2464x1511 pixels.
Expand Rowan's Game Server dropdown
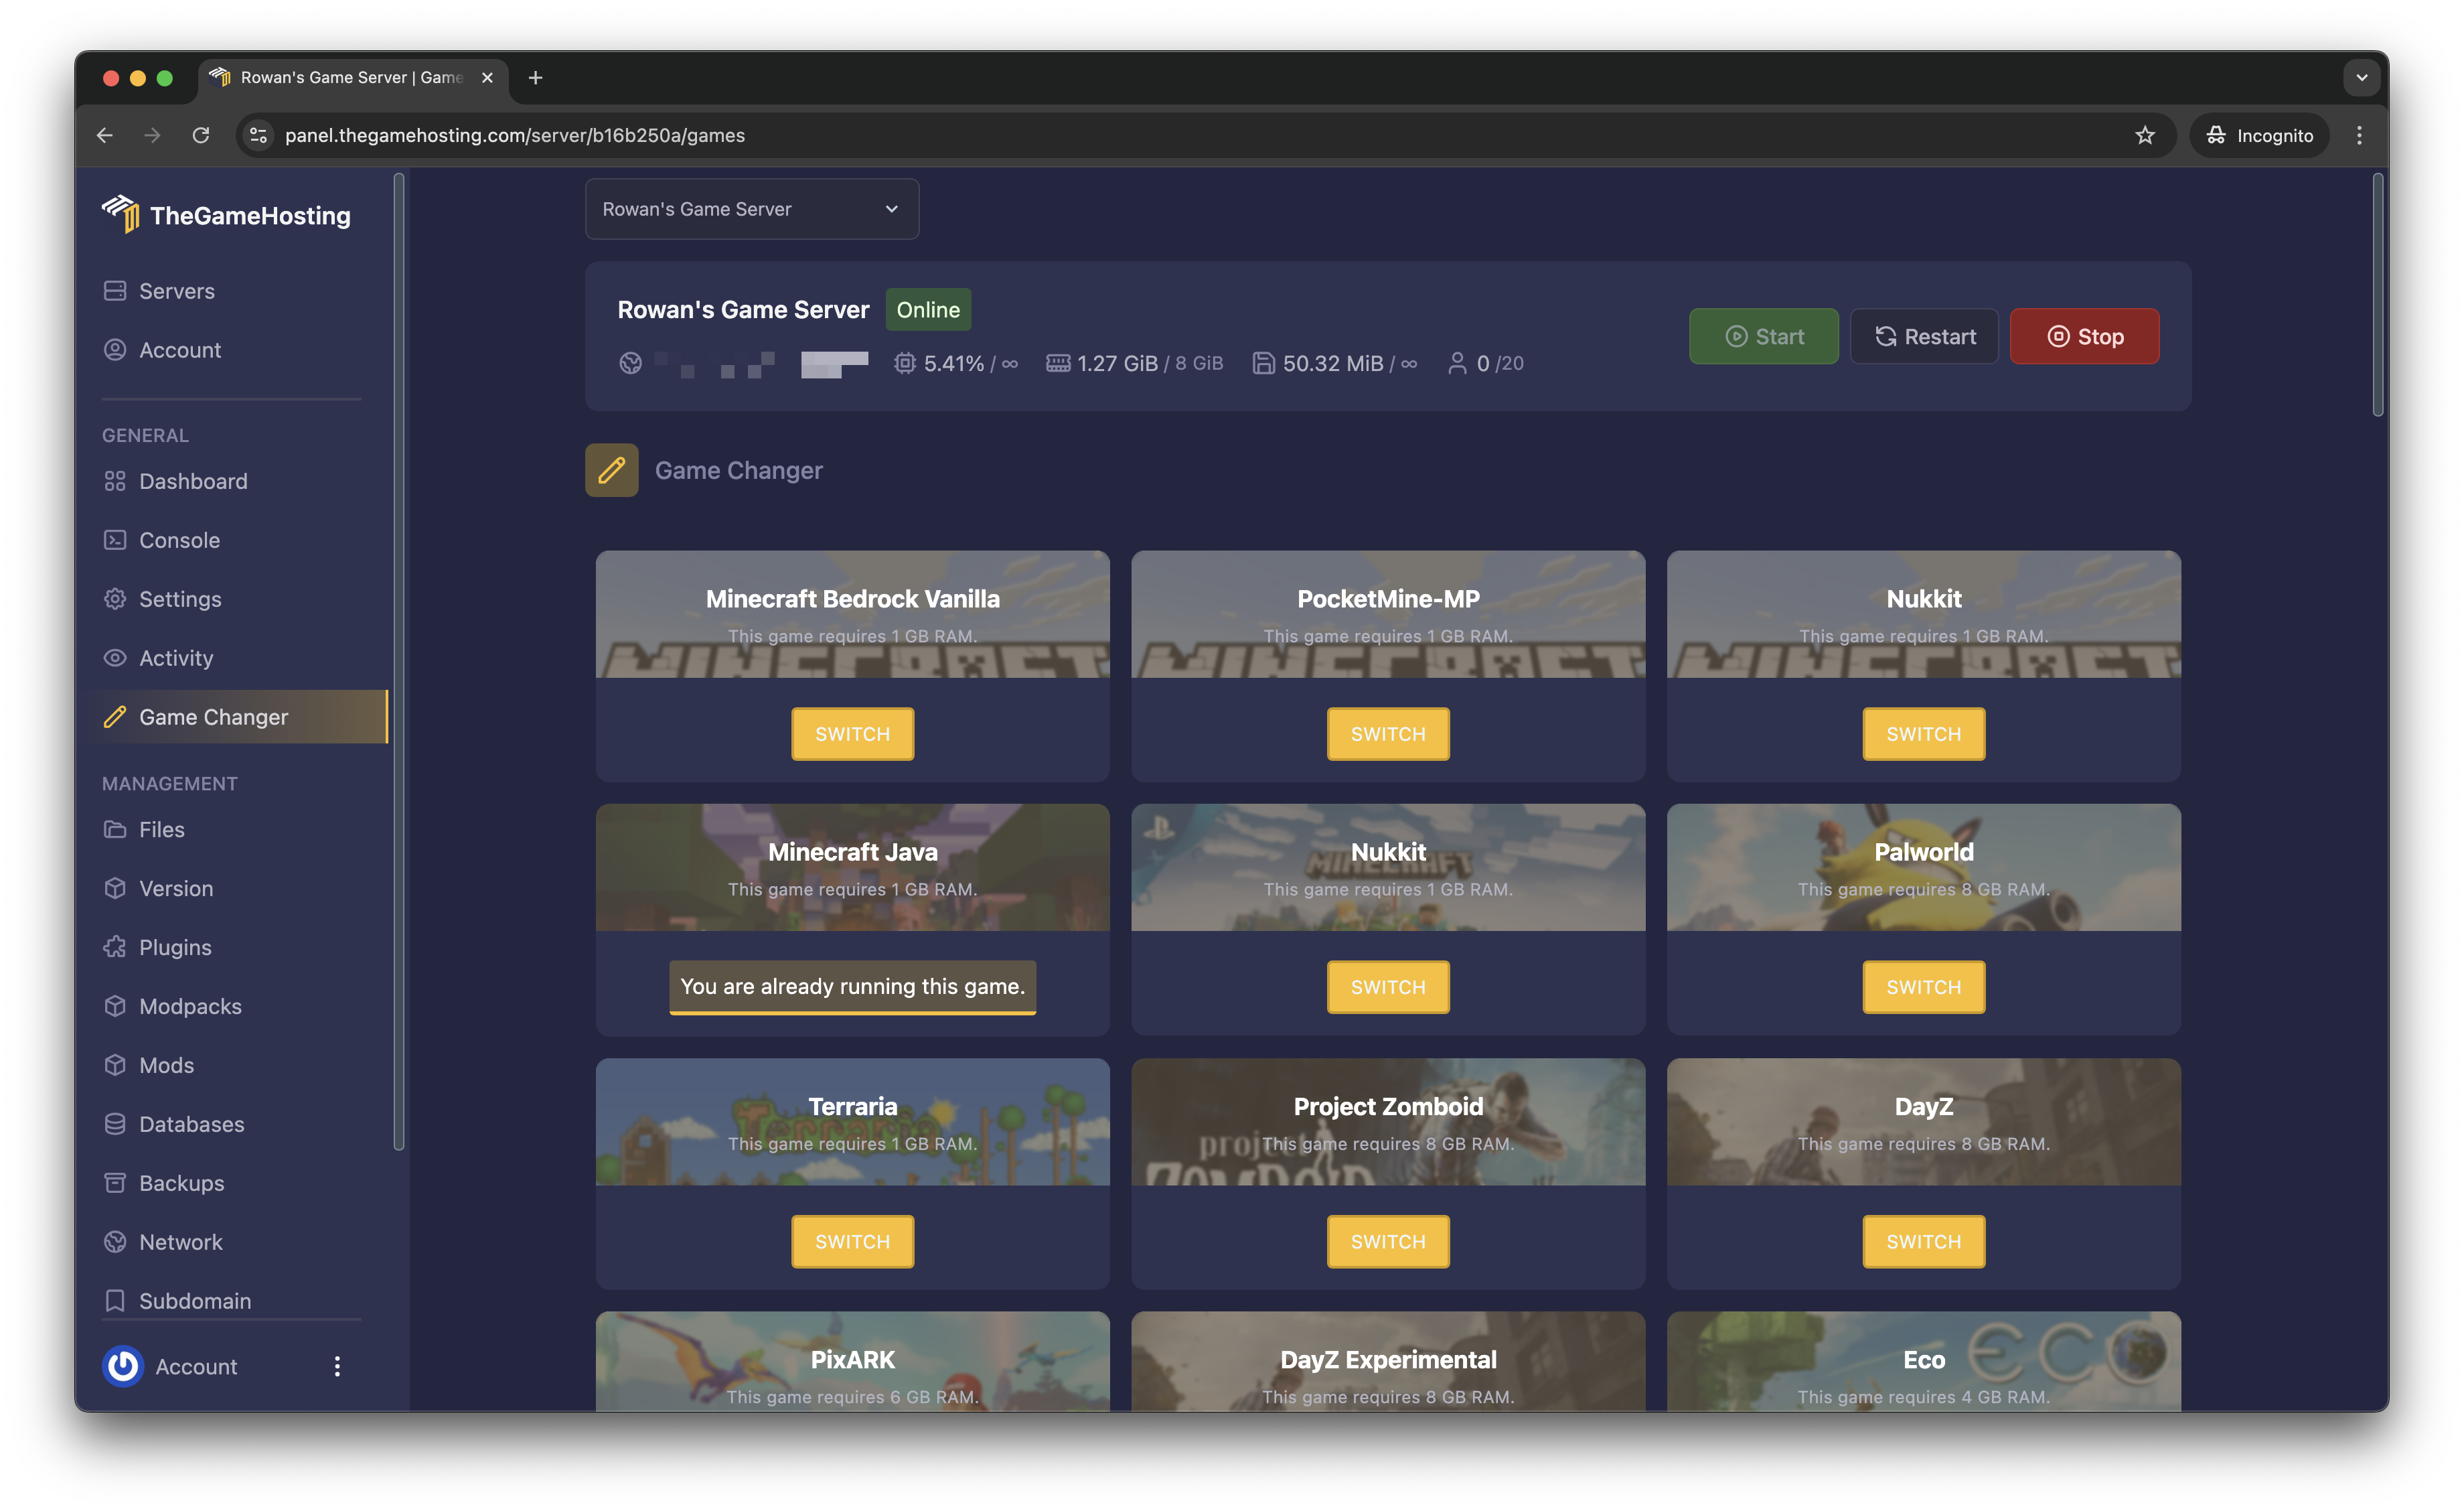coord(751,209)
